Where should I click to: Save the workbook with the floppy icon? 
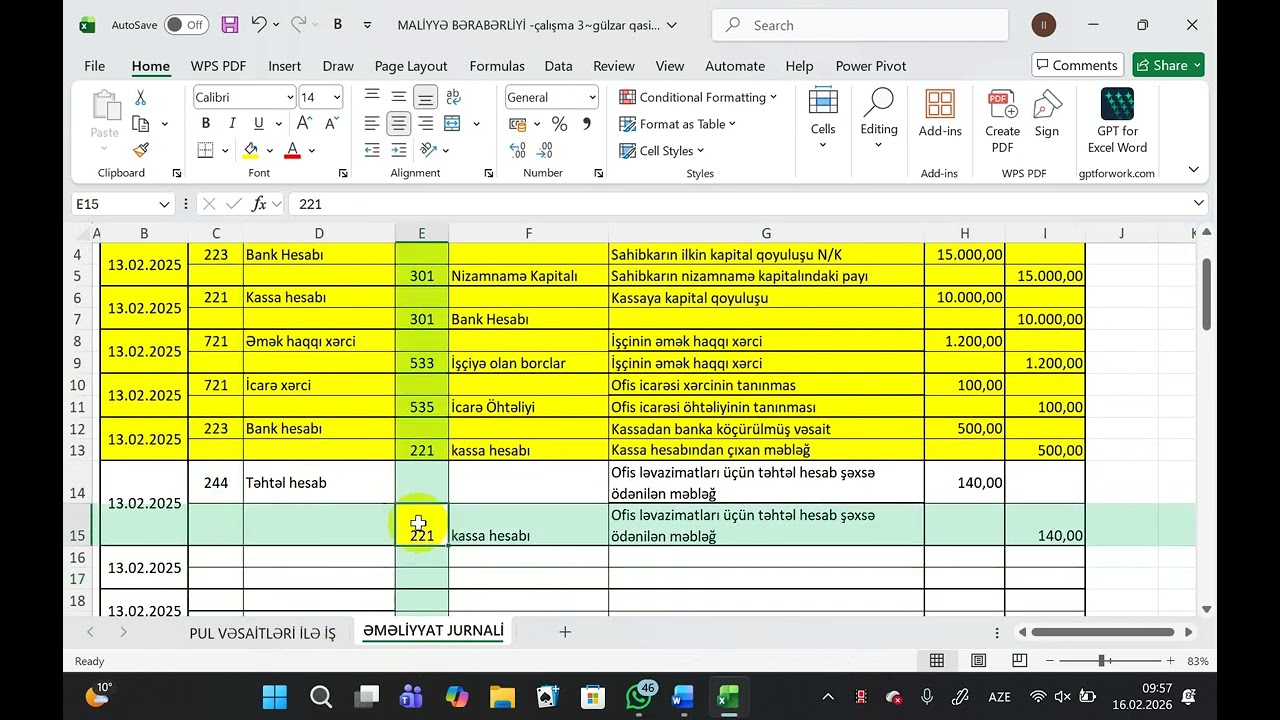[x=230, y=25]
